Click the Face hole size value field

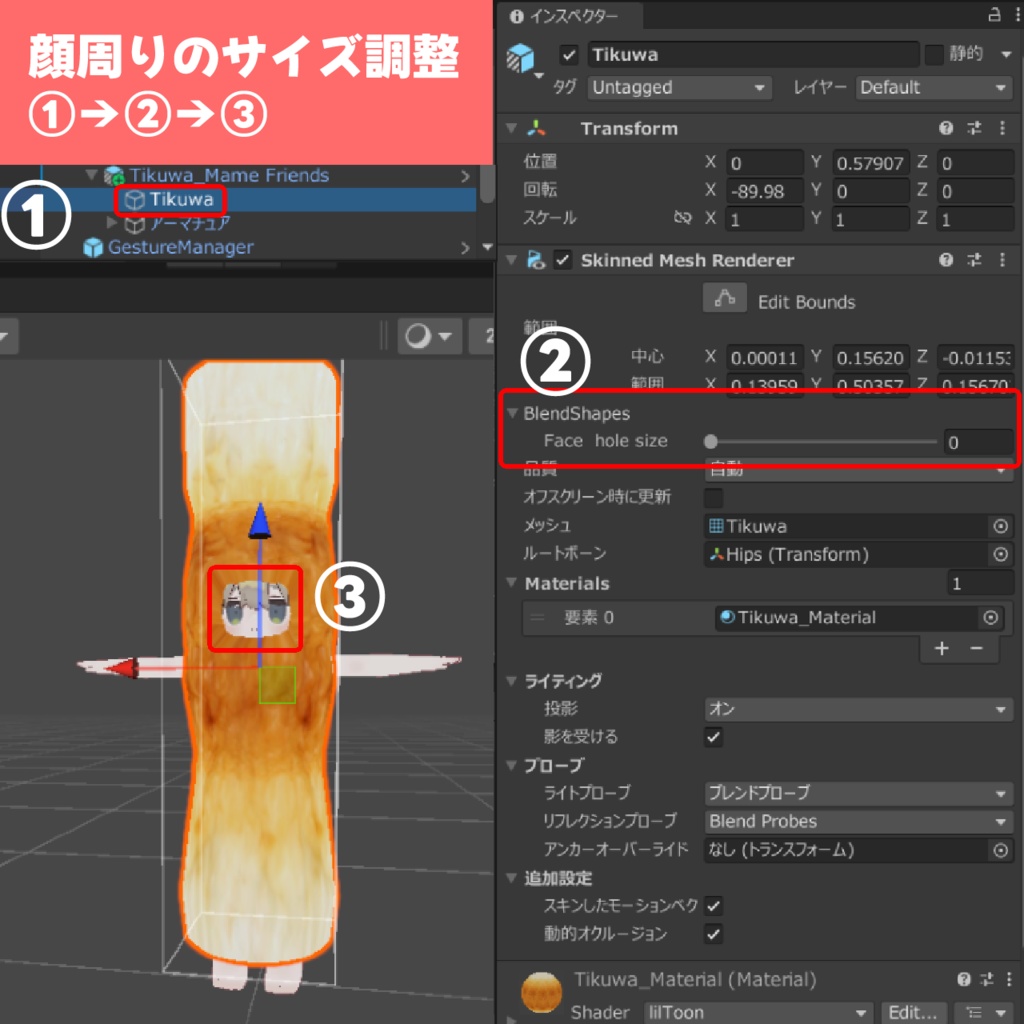978,442
